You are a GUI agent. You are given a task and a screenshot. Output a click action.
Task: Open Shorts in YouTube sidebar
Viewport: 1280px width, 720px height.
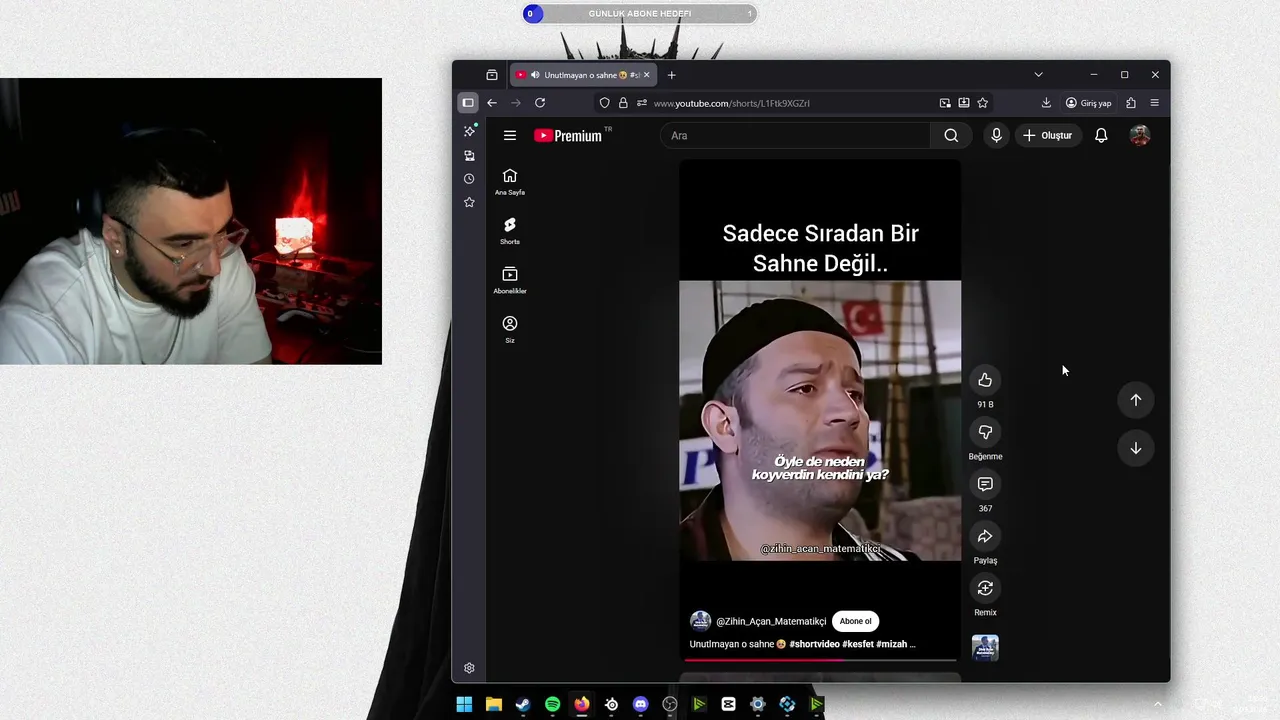pyautogui.click(x=510, y=231)
